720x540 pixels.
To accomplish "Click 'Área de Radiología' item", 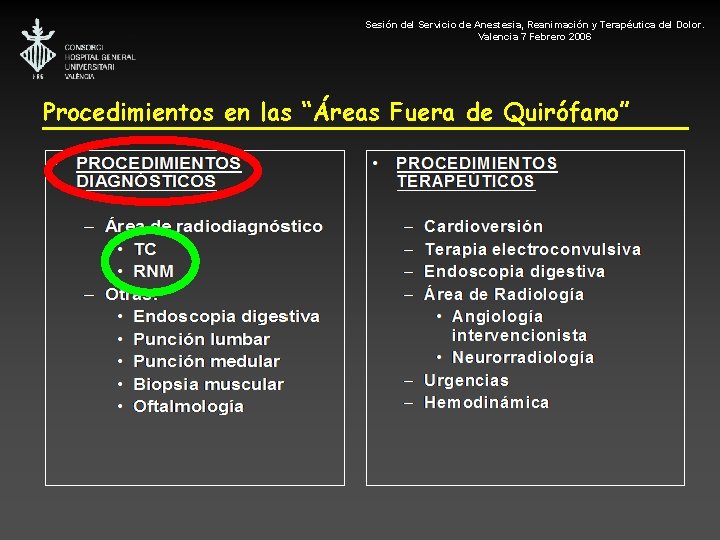I will 504,294.
